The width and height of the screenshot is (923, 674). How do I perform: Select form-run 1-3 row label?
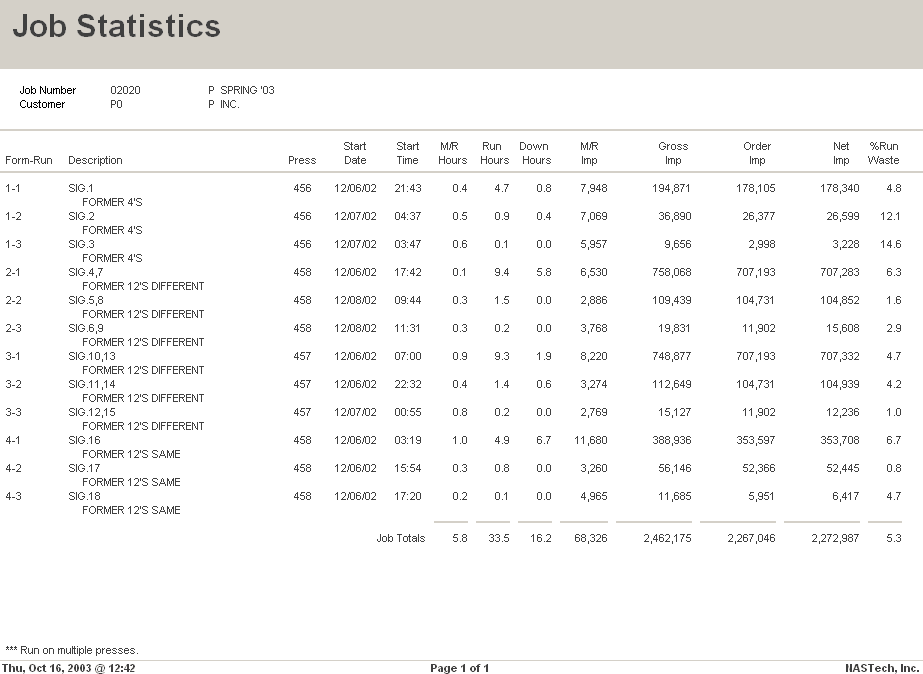point(13,244)
